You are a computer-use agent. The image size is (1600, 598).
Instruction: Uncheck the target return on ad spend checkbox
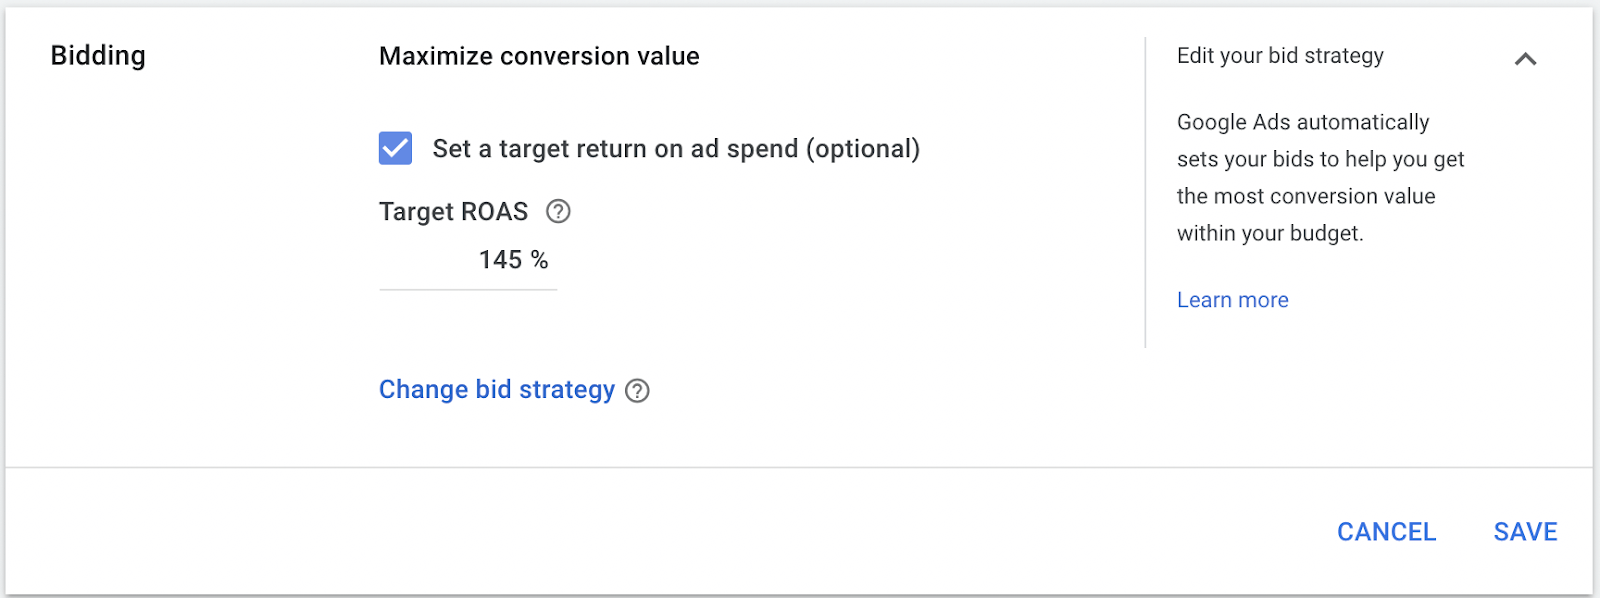tap(395, 148)
